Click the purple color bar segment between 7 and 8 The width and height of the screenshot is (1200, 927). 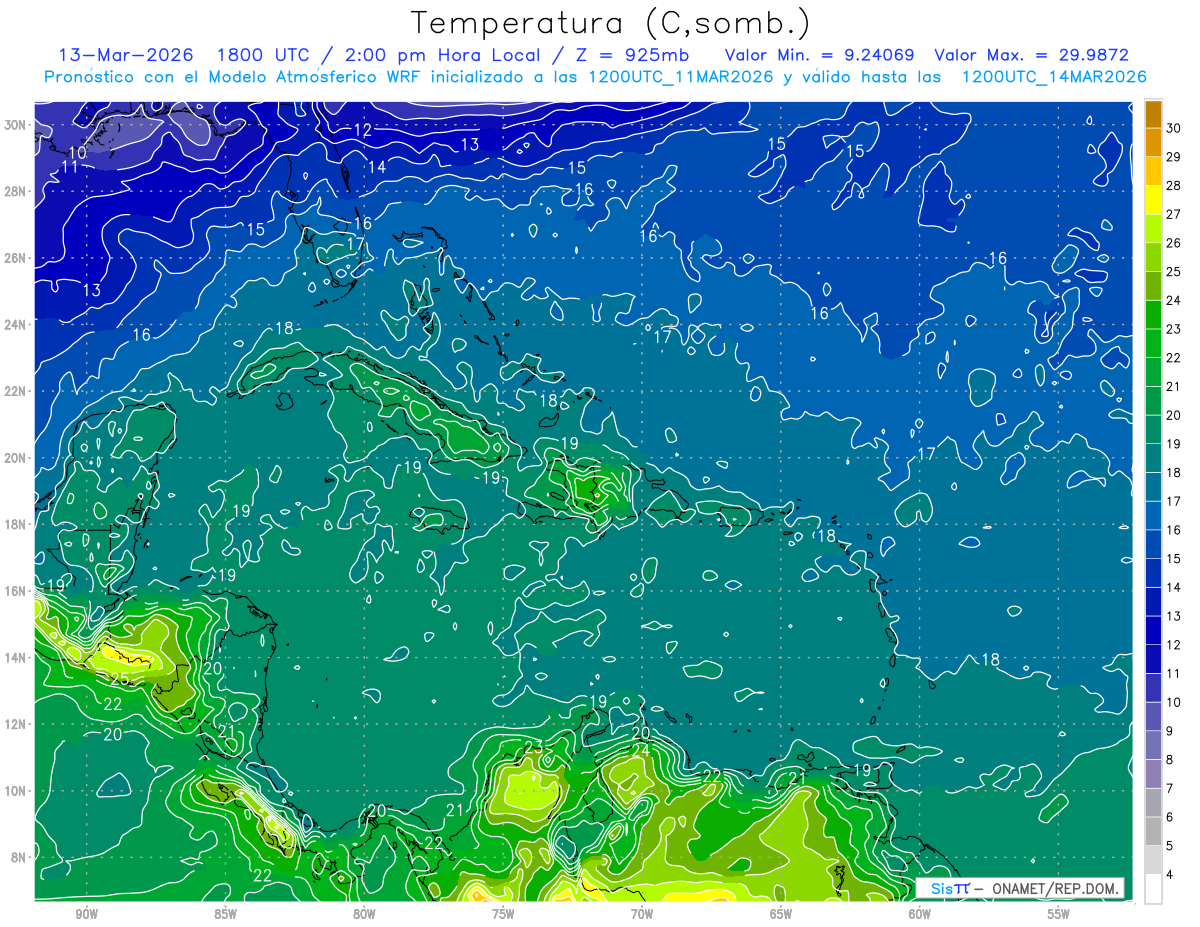tap(1153, 774)
